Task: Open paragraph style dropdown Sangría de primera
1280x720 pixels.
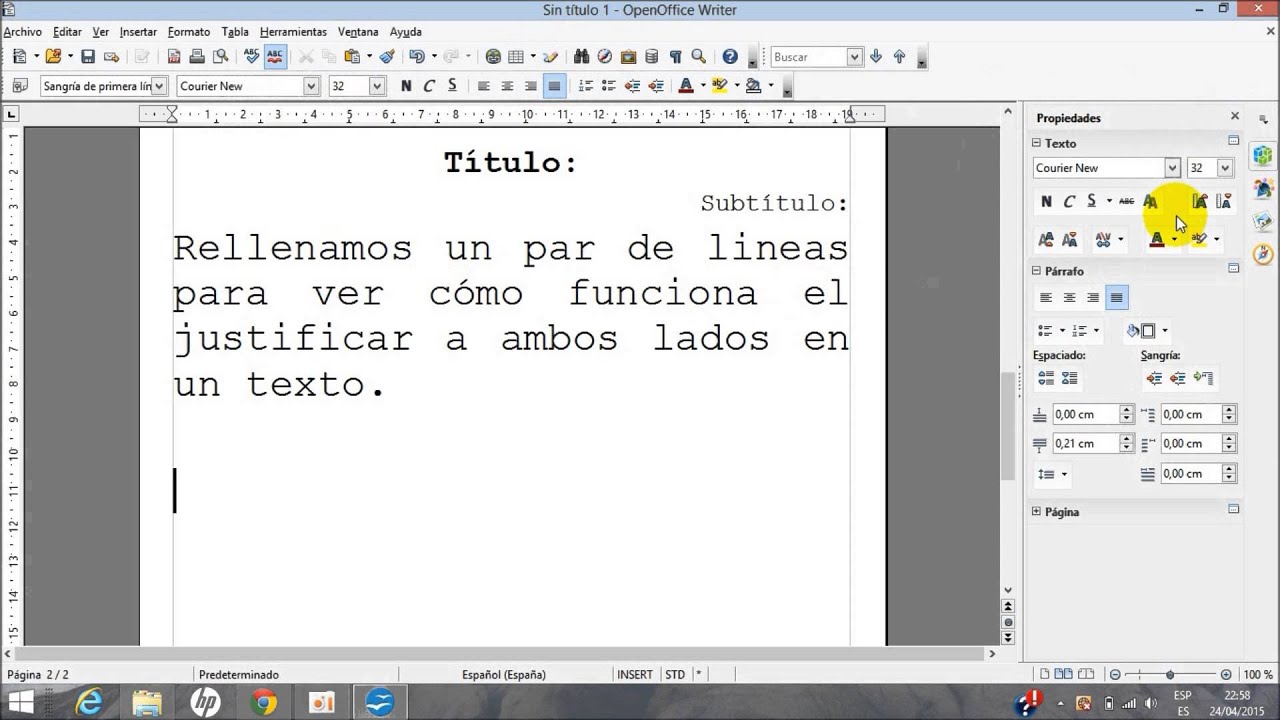Action: tap(159, 86)
